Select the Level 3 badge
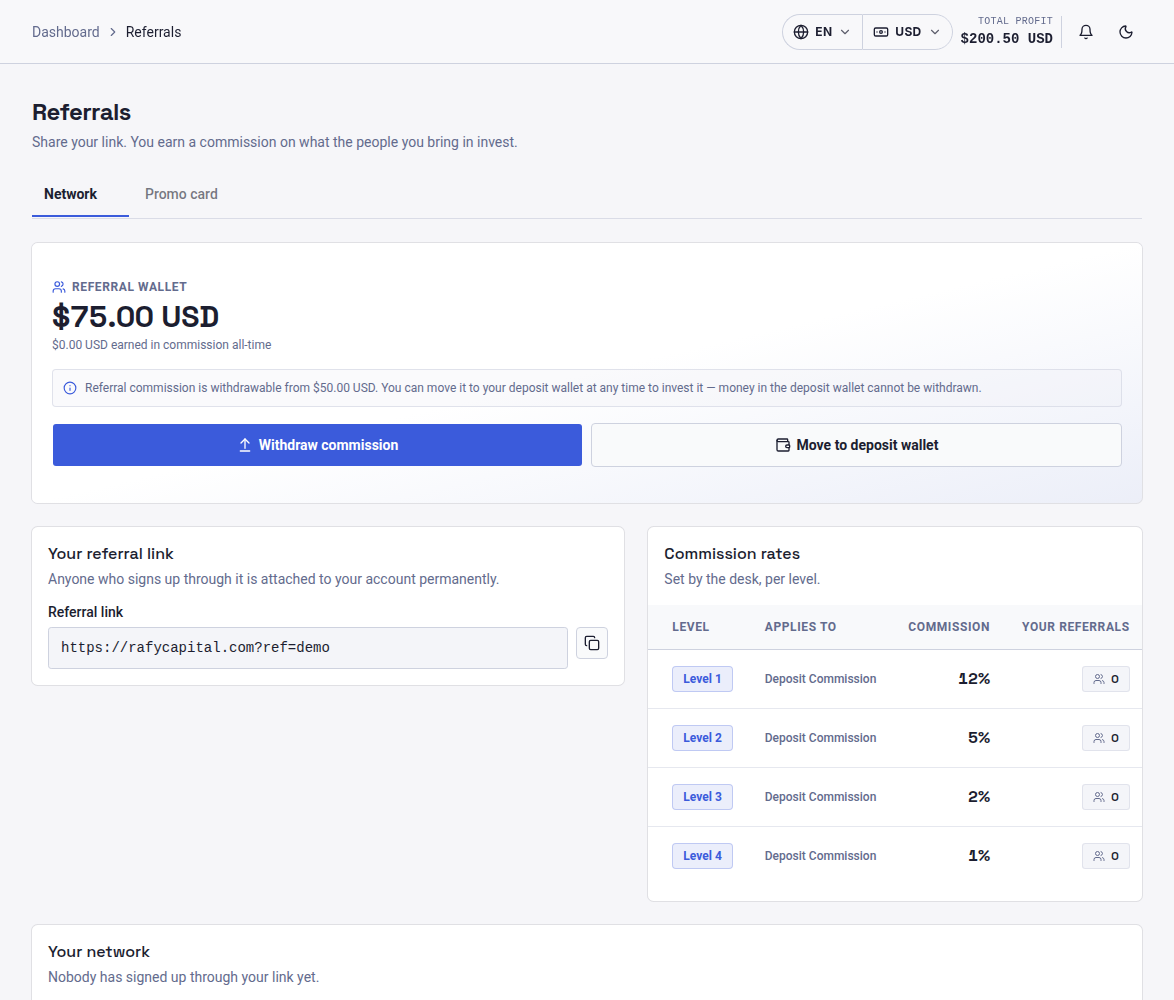The width and height of the screenshot is (1174, 1000). coord(702,796)
